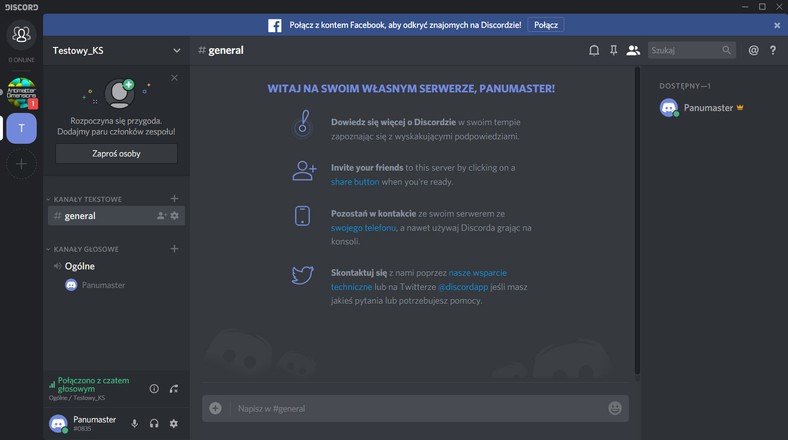Image resolution: width=788 pixels, height=440 pixels.
Task: Click Panumaster in the voice channel
Action: coord(95,285)
